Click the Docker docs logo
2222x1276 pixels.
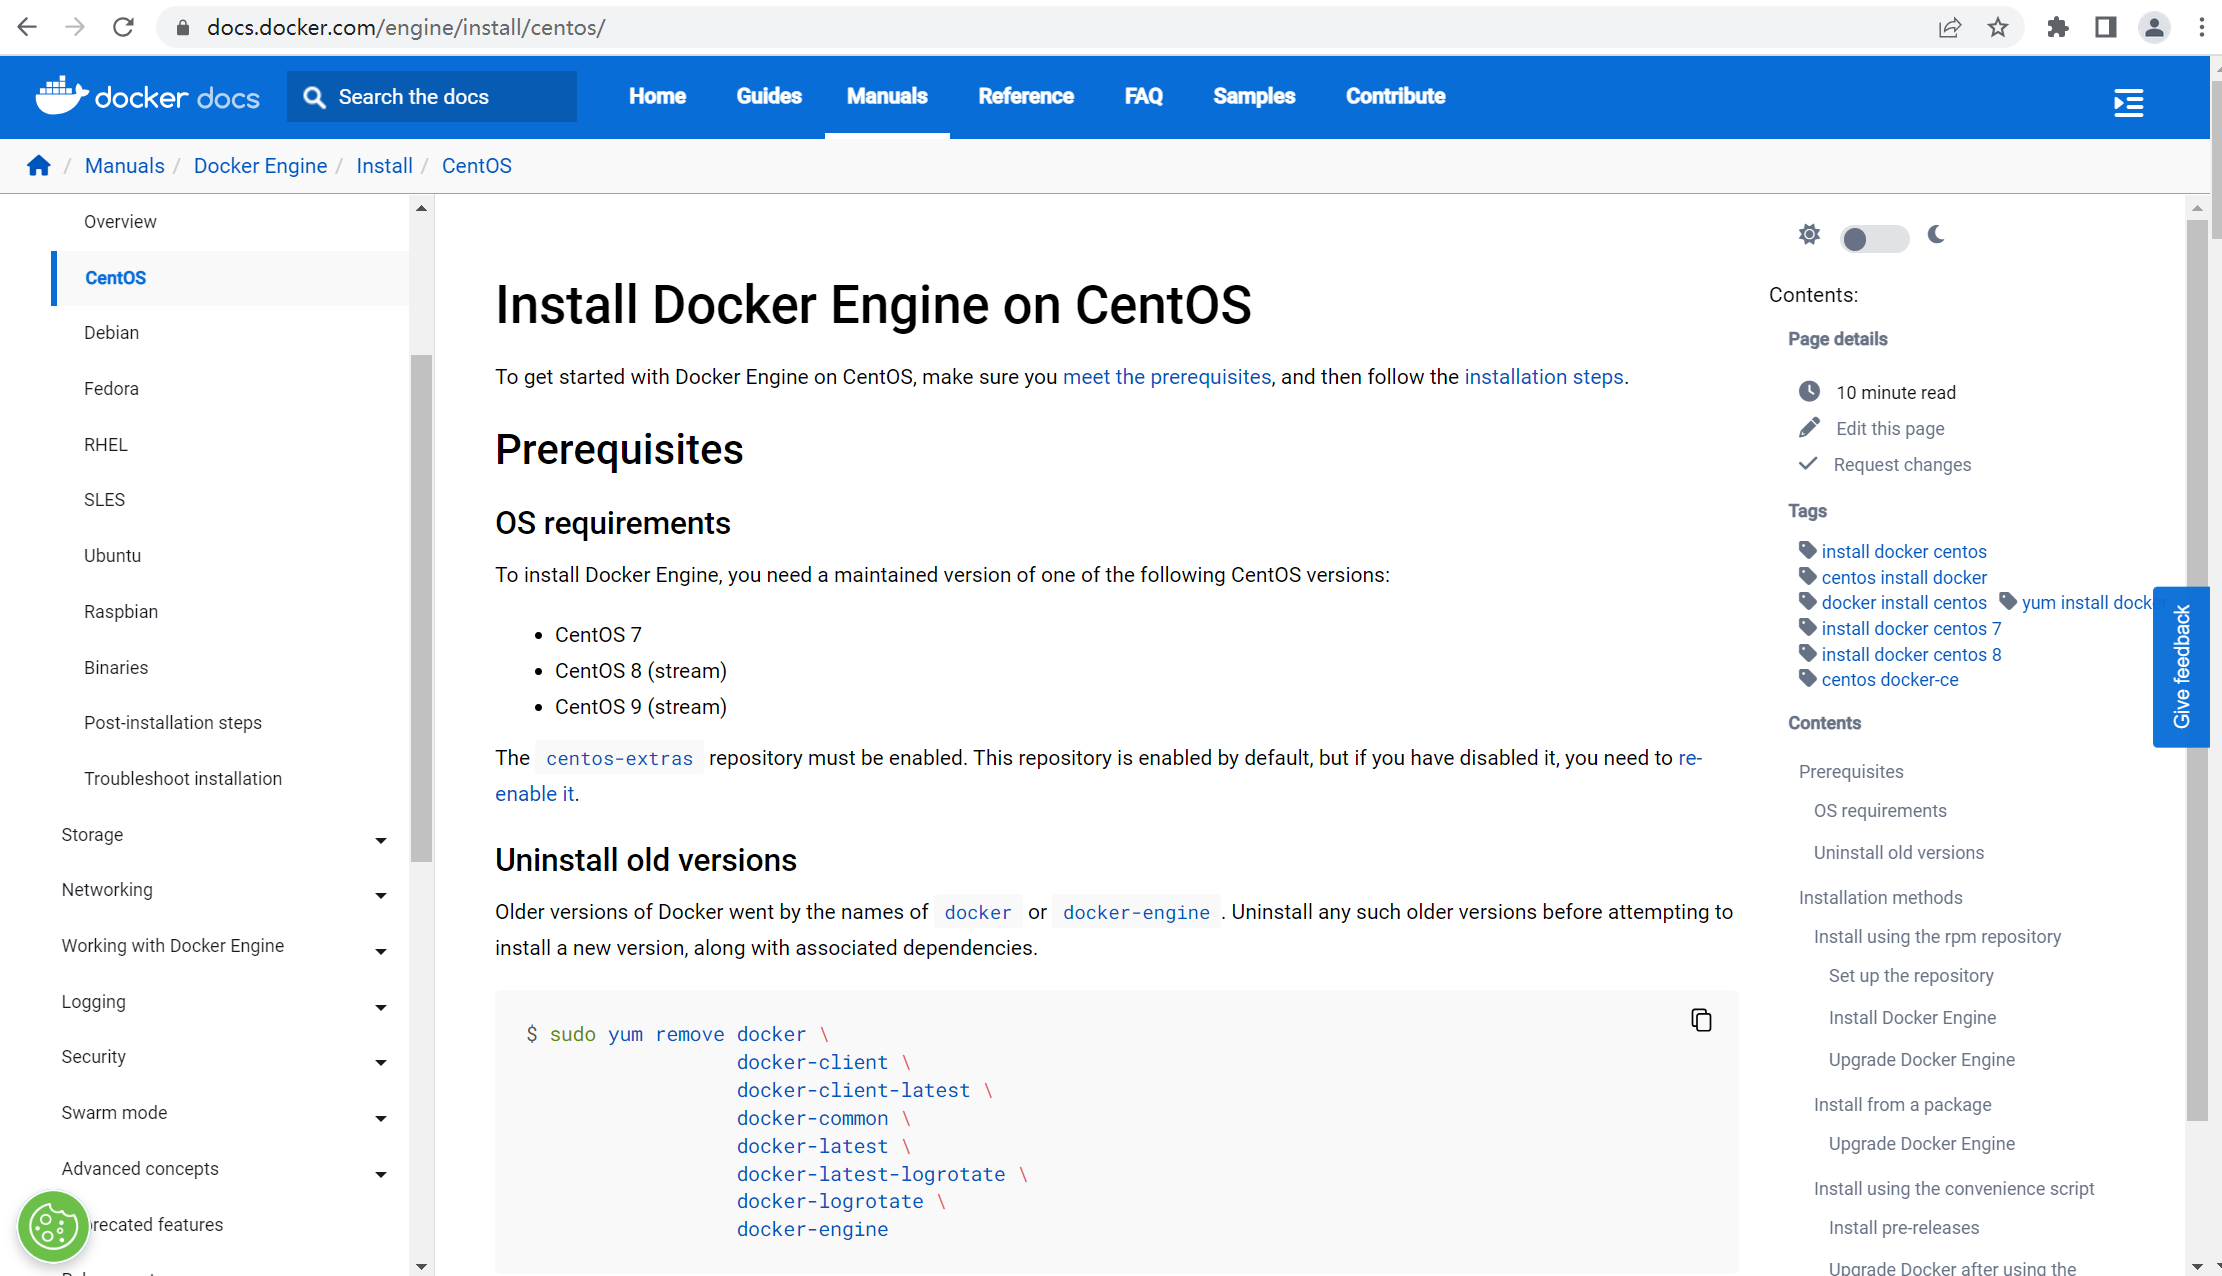pos(146,96)
